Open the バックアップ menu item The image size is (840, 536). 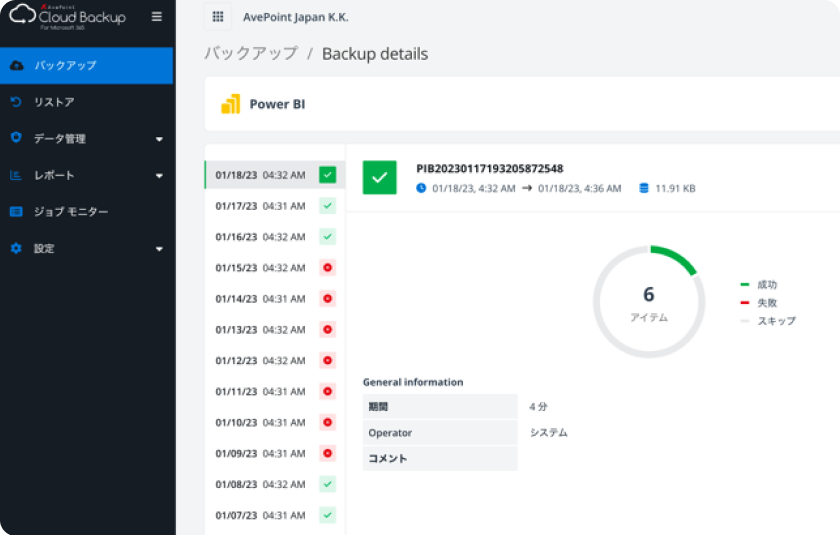[86, 65]
